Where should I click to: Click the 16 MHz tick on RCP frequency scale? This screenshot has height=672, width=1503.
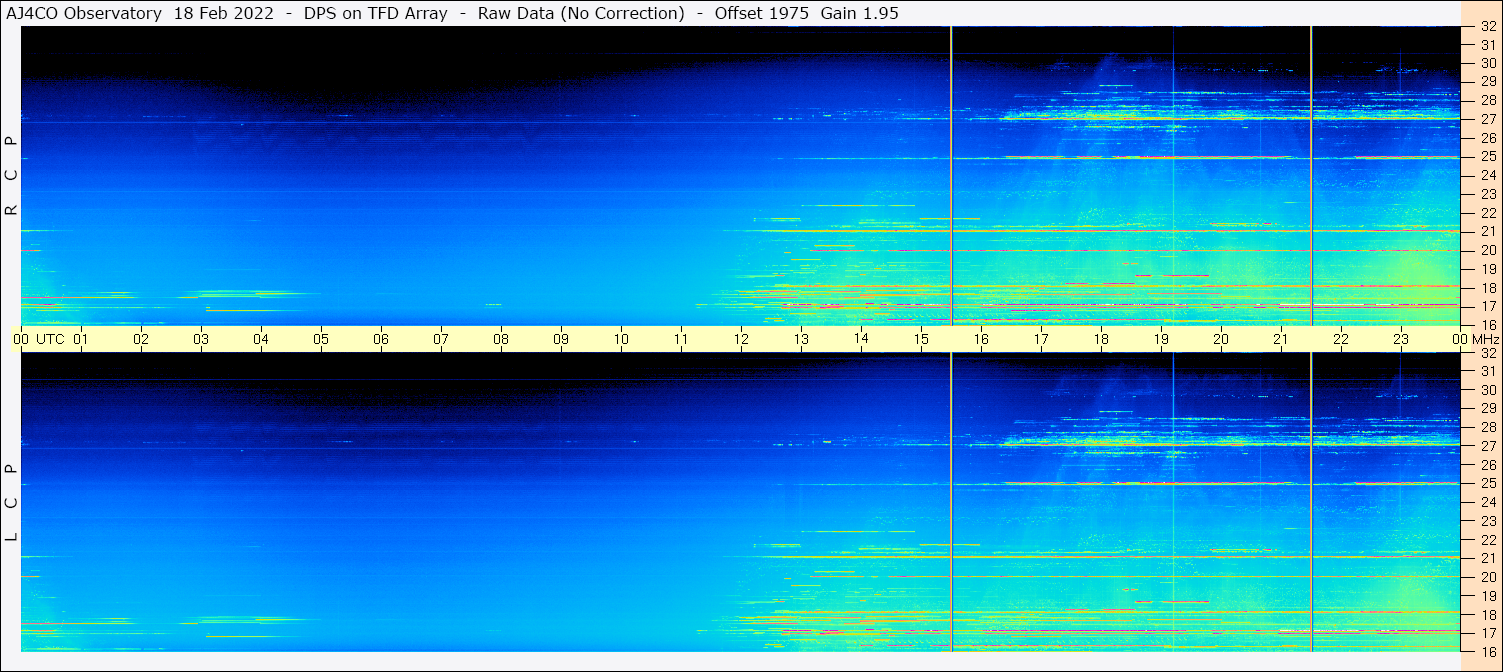point(1487,325)
